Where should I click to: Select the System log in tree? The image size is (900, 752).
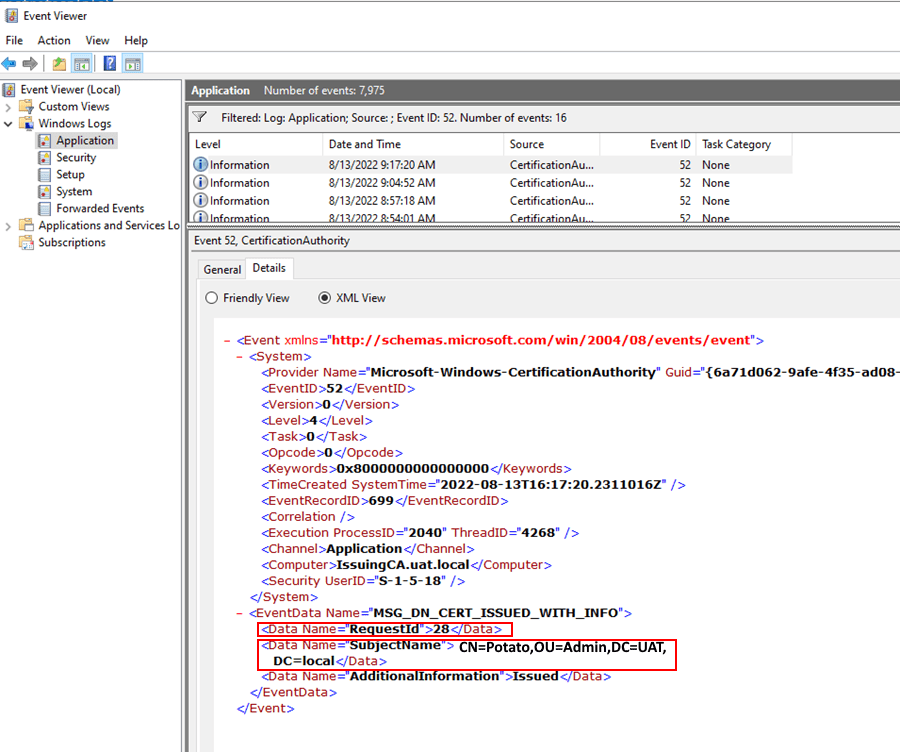click(74, 191)
